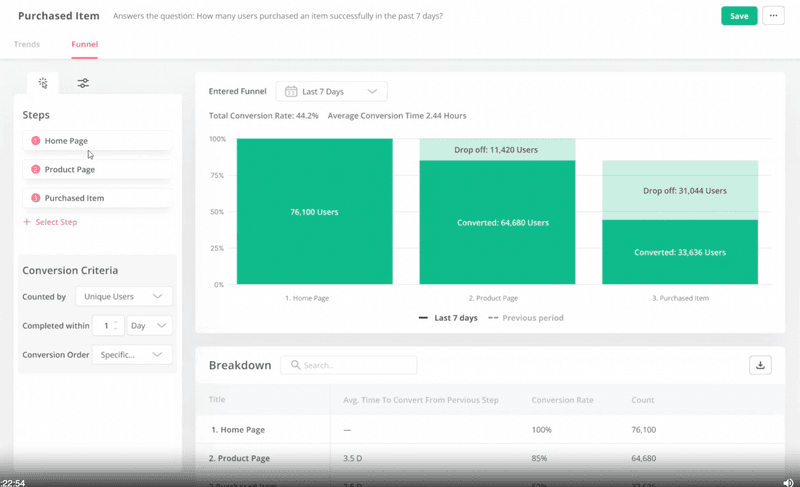Select the Funnel tab
Viewport: 800px width, 487px height.
84,45
